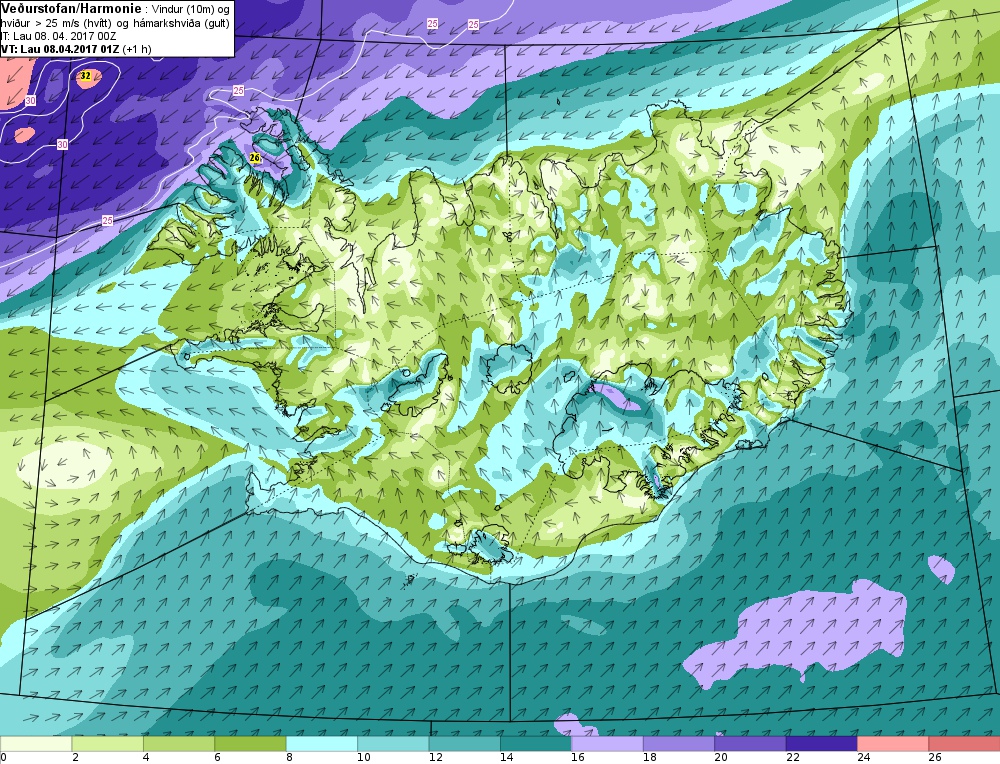This screenshot has width=1000, height=764.
Task: Click the '(+1 h)' forecast offset text
Action: click(x=137, y=49)
